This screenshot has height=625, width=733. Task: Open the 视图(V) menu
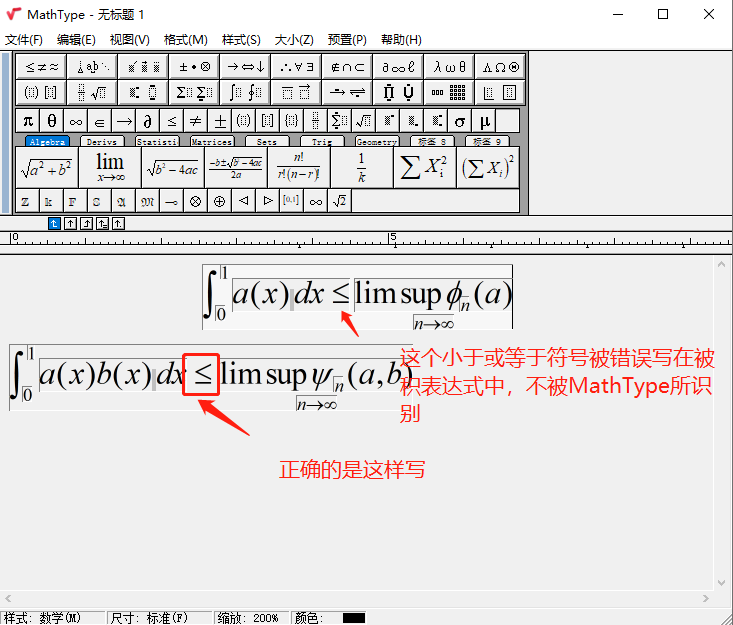129,40
